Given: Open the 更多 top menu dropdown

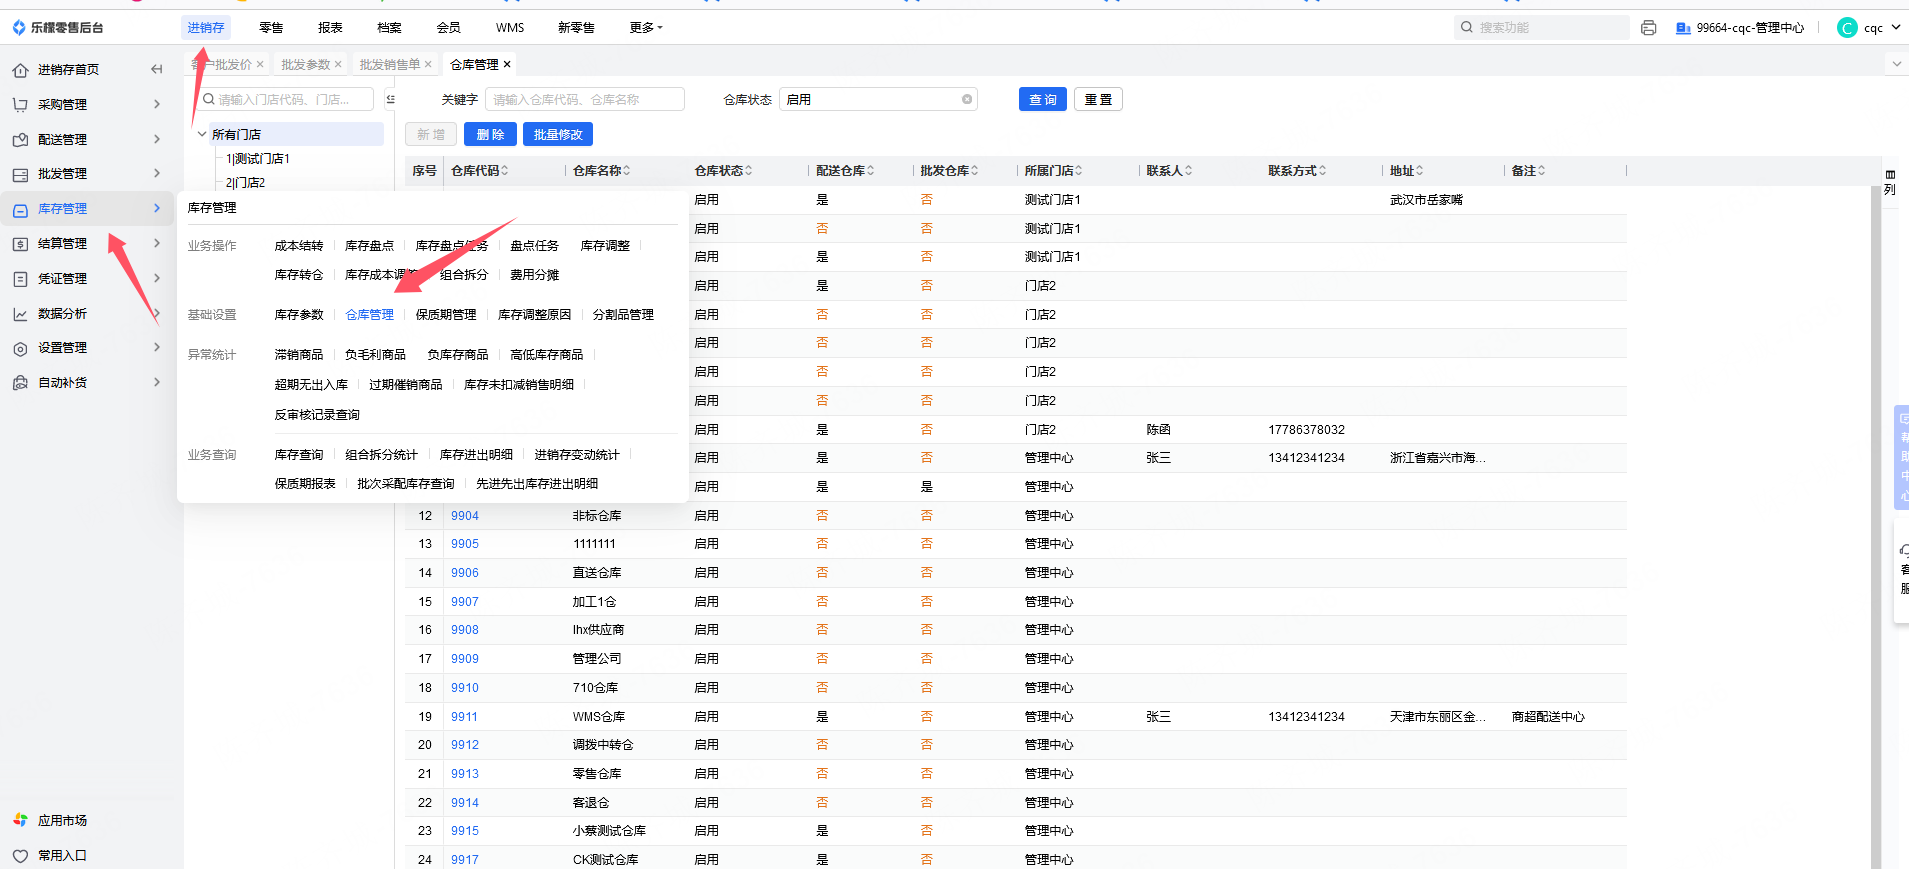Looking at the screenshot, I should (646, 28).
